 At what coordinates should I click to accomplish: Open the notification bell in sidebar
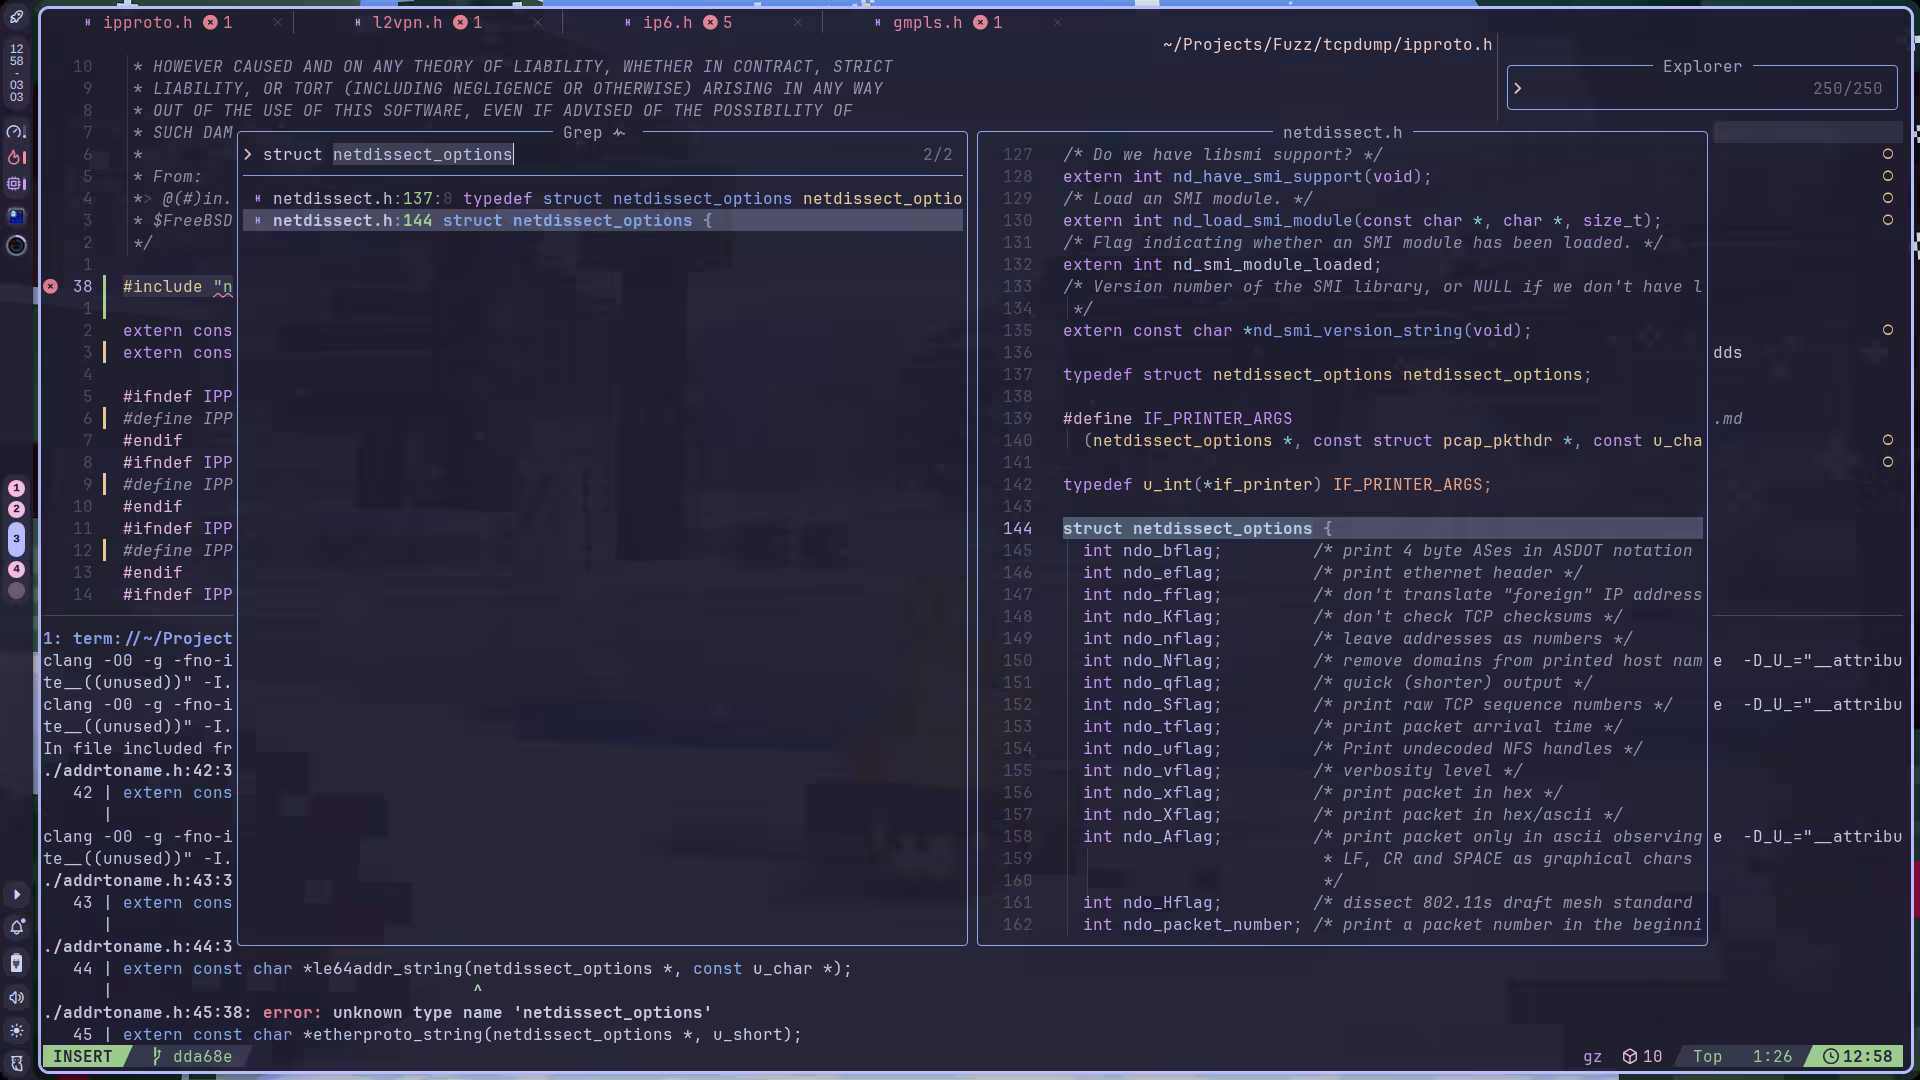[16, 927]
